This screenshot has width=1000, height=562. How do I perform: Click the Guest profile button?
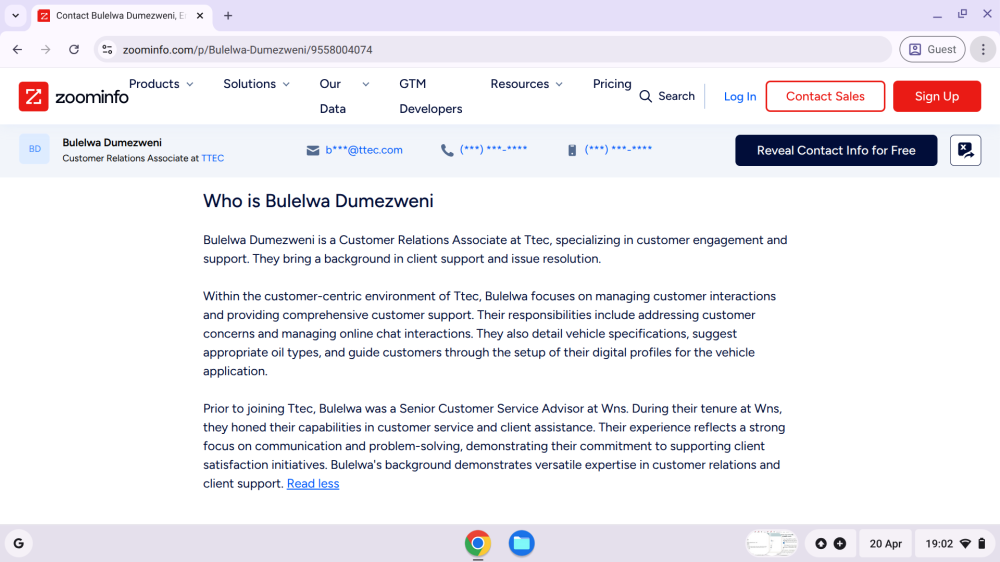coord(932,49)
